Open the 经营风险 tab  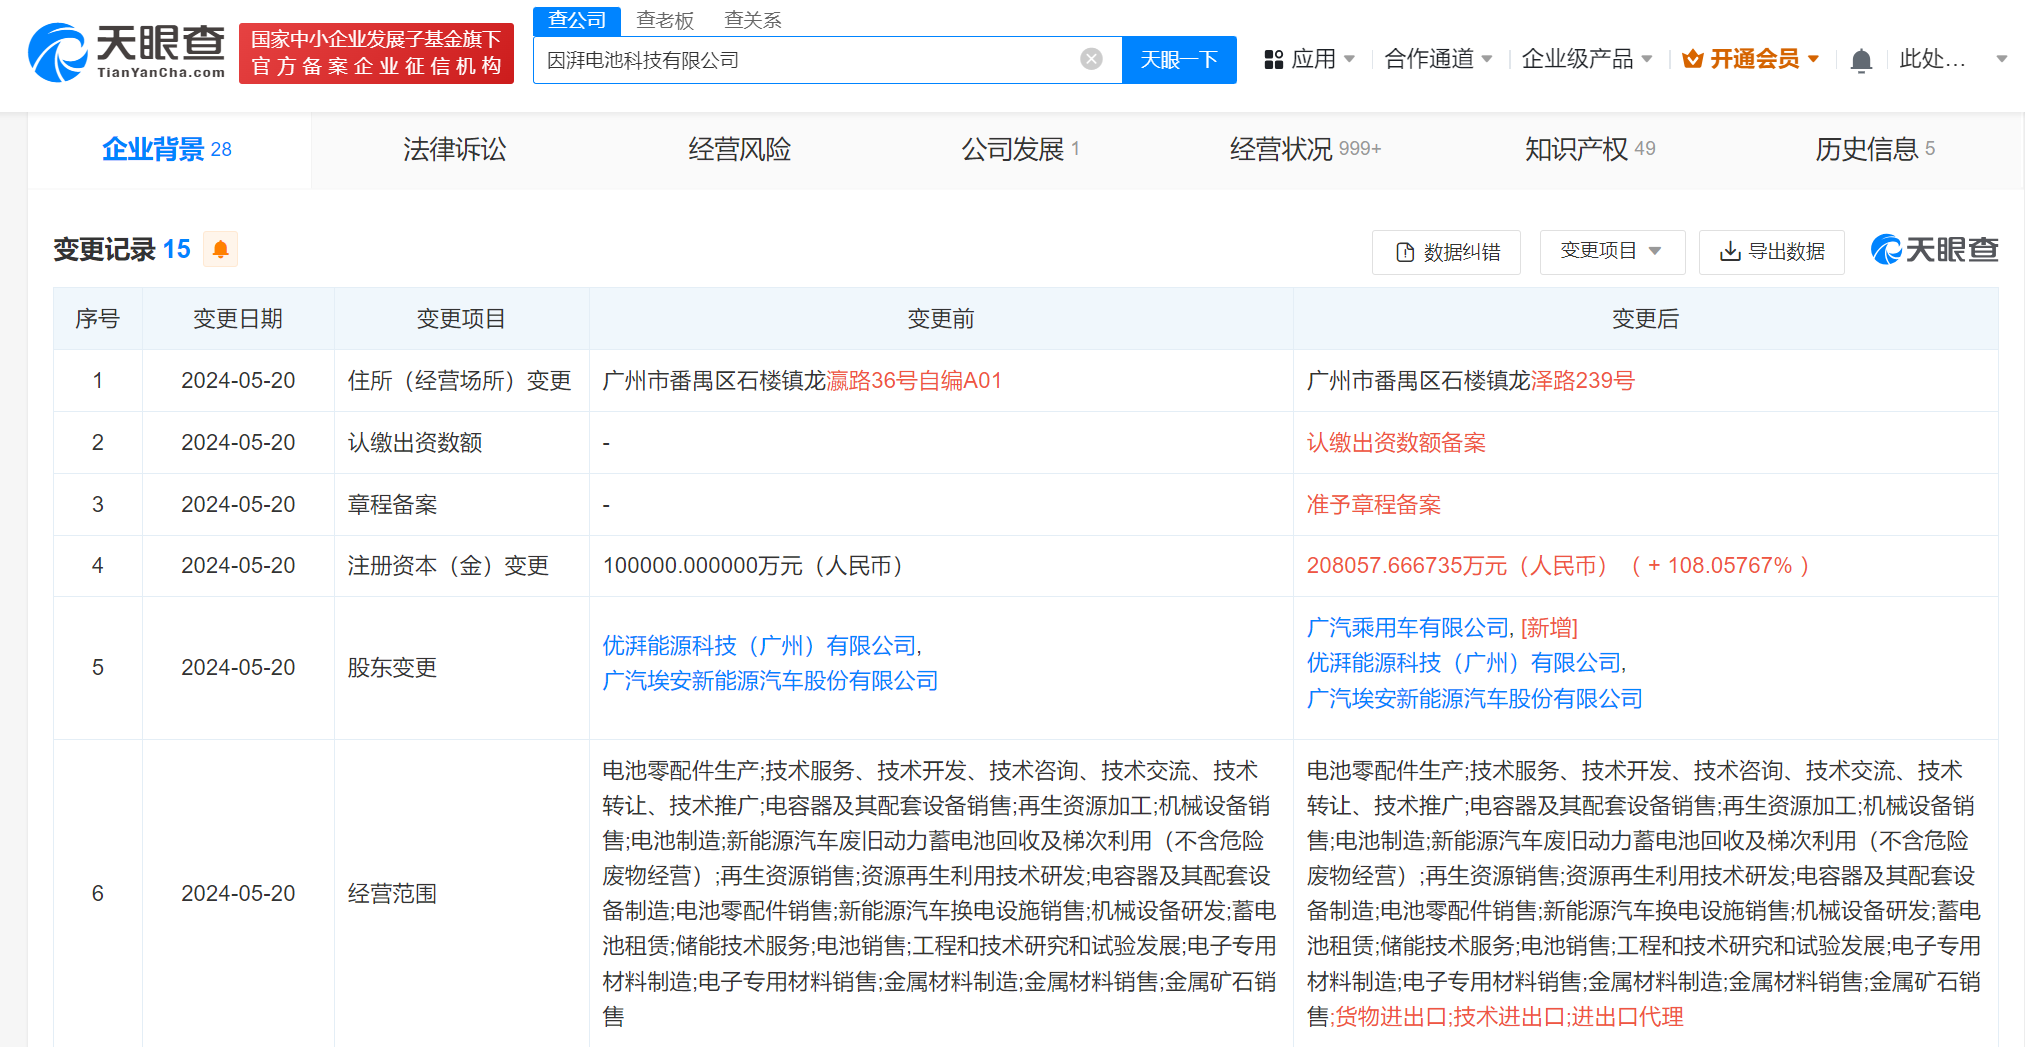(x=739, y=150)
